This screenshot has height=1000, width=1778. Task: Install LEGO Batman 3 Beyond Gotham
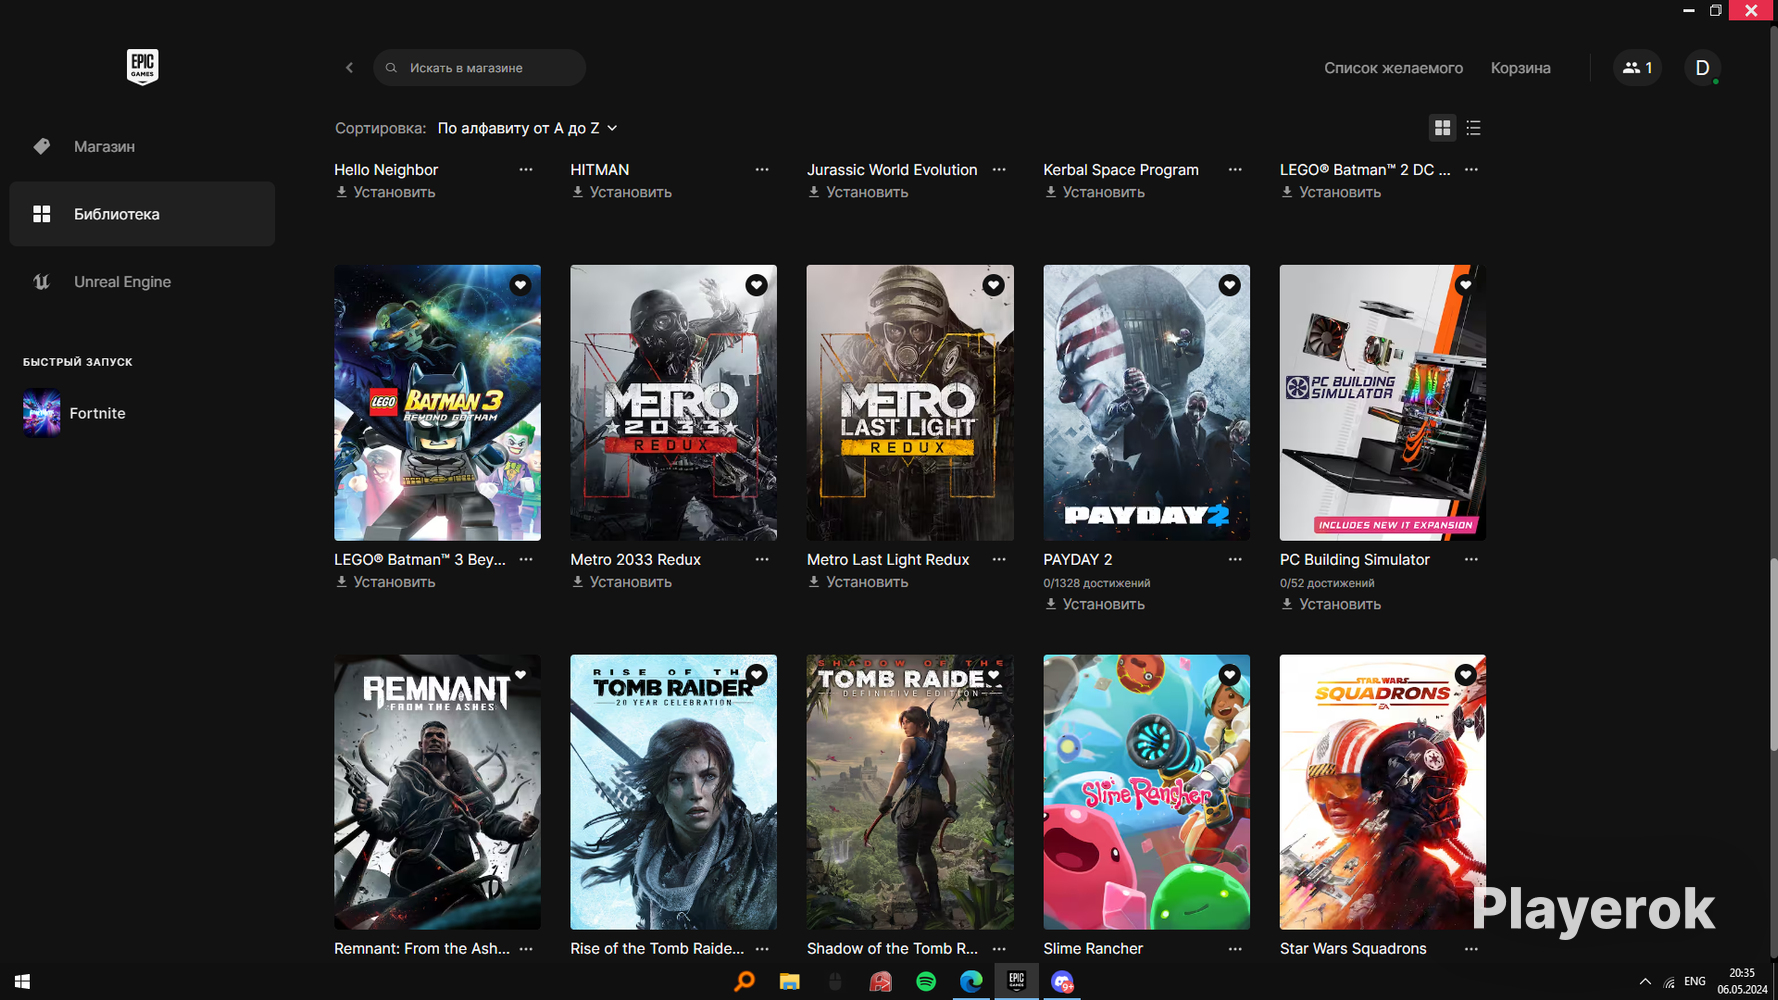click(x=386, y=582)
